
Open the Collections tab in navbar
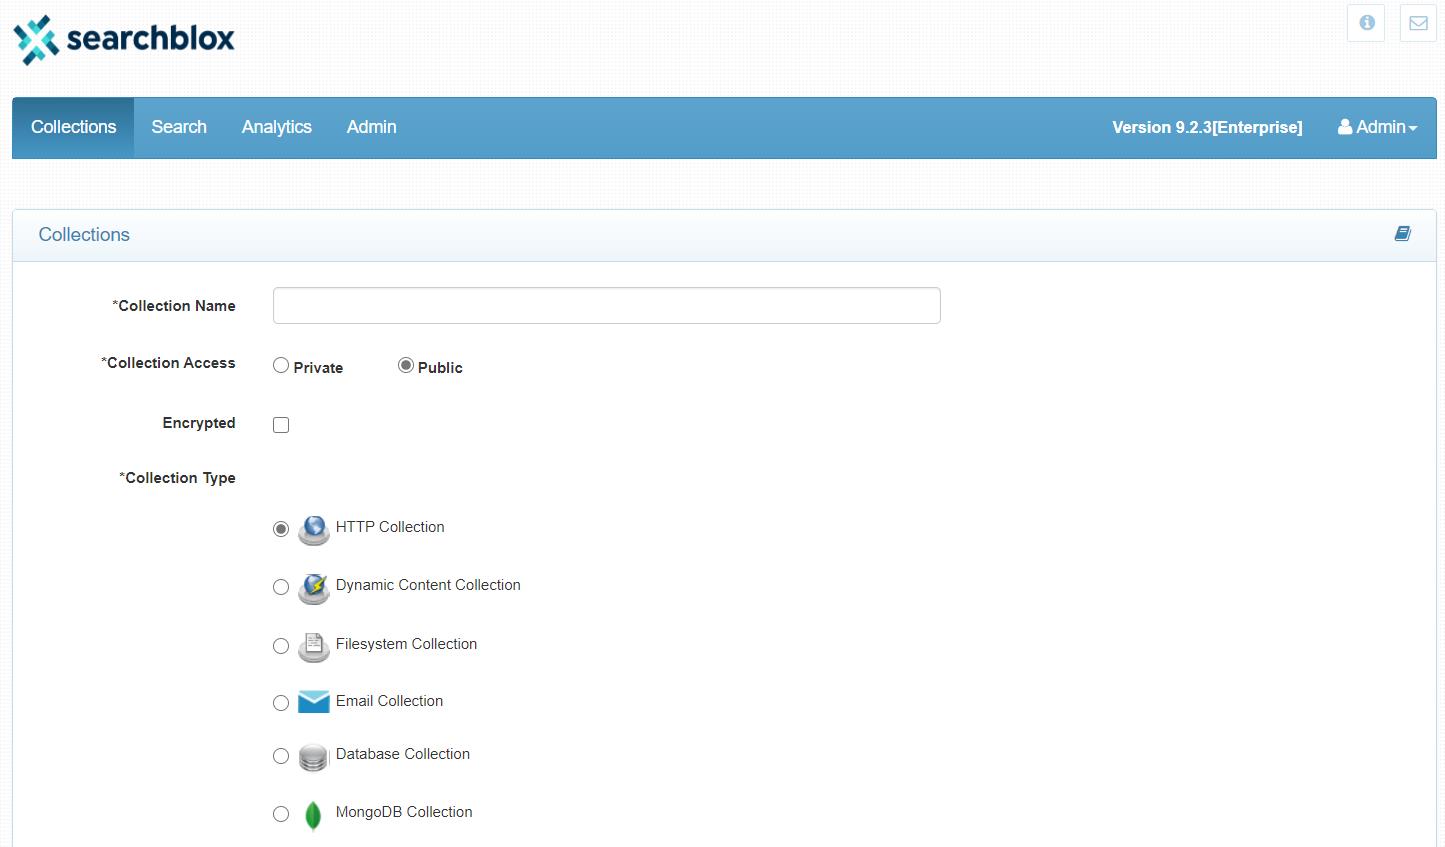pyautogui.click(x=73, y=127)
